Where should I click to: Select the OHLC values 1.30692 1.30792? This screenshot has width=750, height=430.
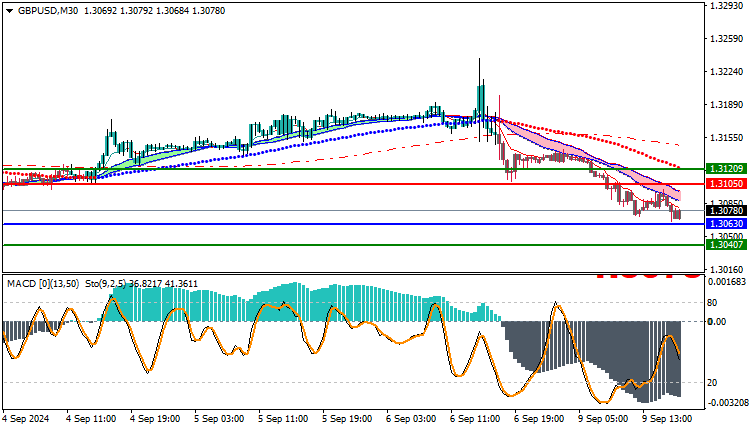point(119,11)
